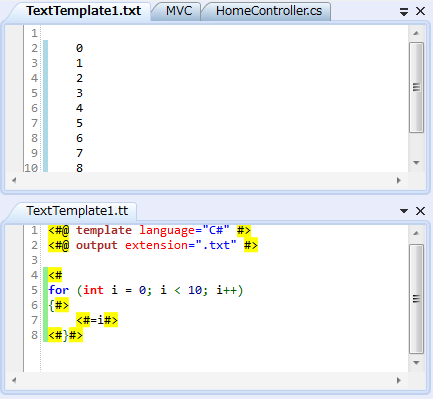Click the output value 3 on line 5
Image resolution: width=433 pixels, height=399 pixels.
tap(79, 93)
